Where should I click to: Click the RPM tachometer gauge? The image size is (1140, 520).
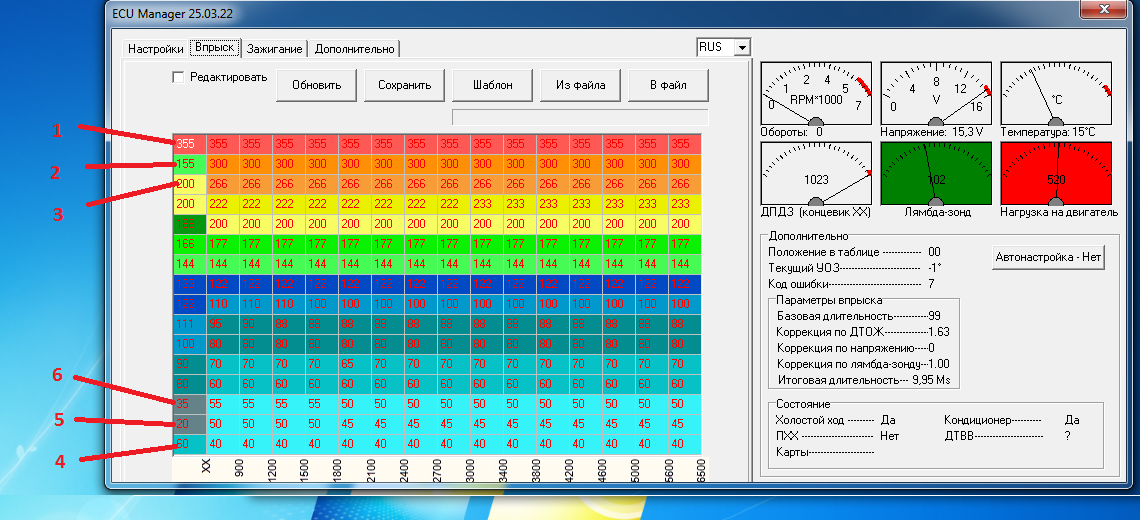coord(816,93)
